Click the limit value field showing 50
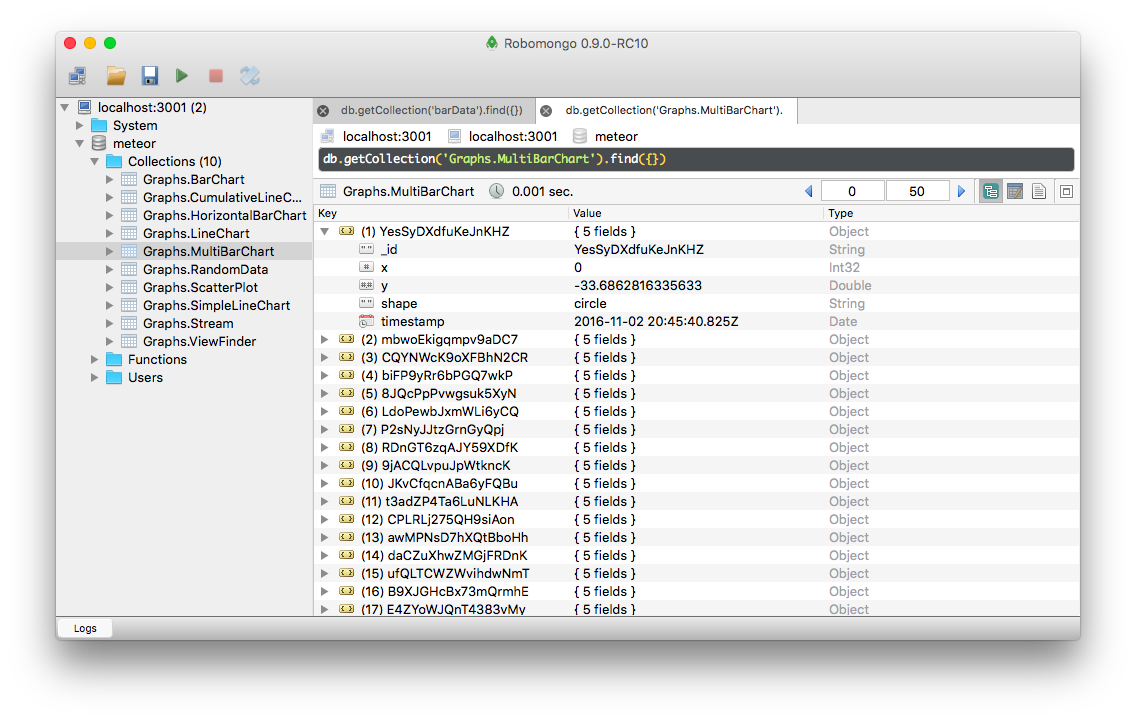1136x720 pixels. [917, 191]
